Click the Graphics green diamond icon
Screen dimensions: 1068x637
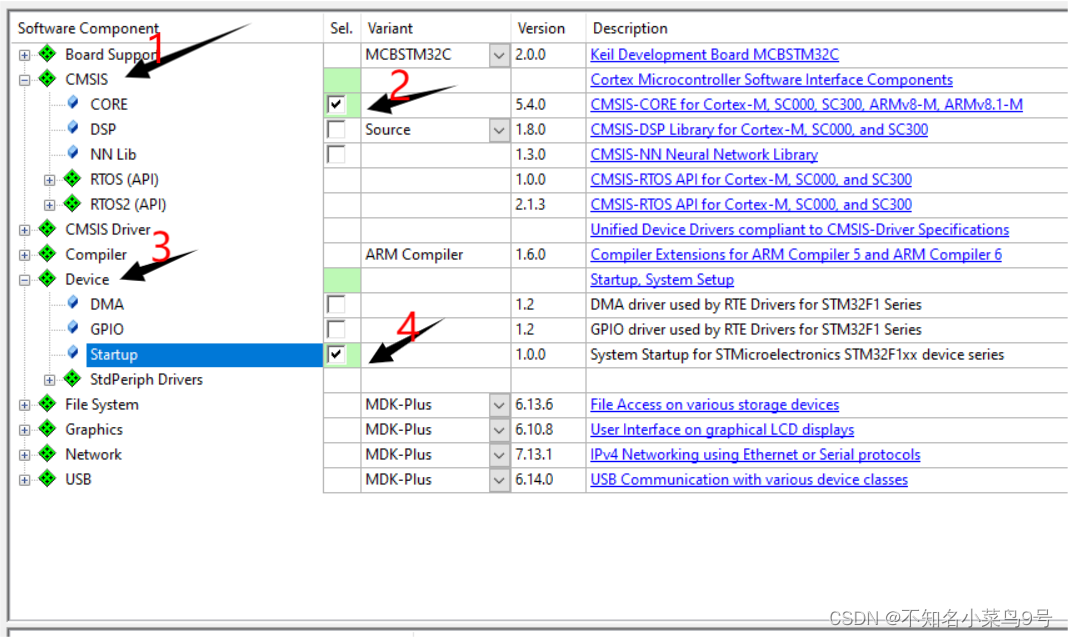pyautogui.click(x=47, y=429)
